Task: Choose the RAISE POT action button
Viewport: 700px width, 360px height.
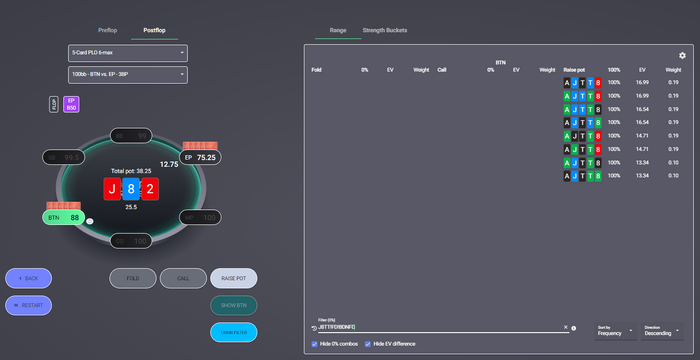Action: point(234,278)
